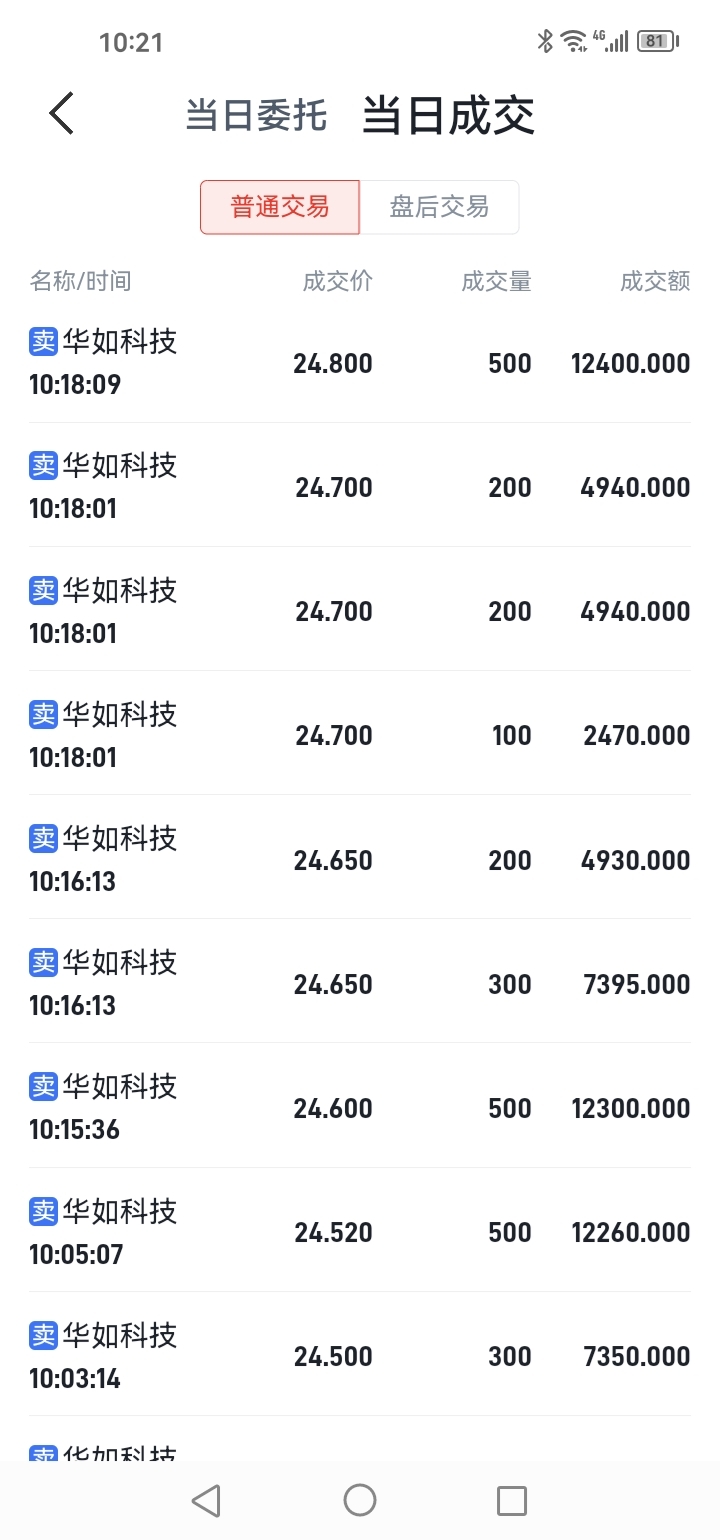Tap 成交额 column header

(655, 281)
